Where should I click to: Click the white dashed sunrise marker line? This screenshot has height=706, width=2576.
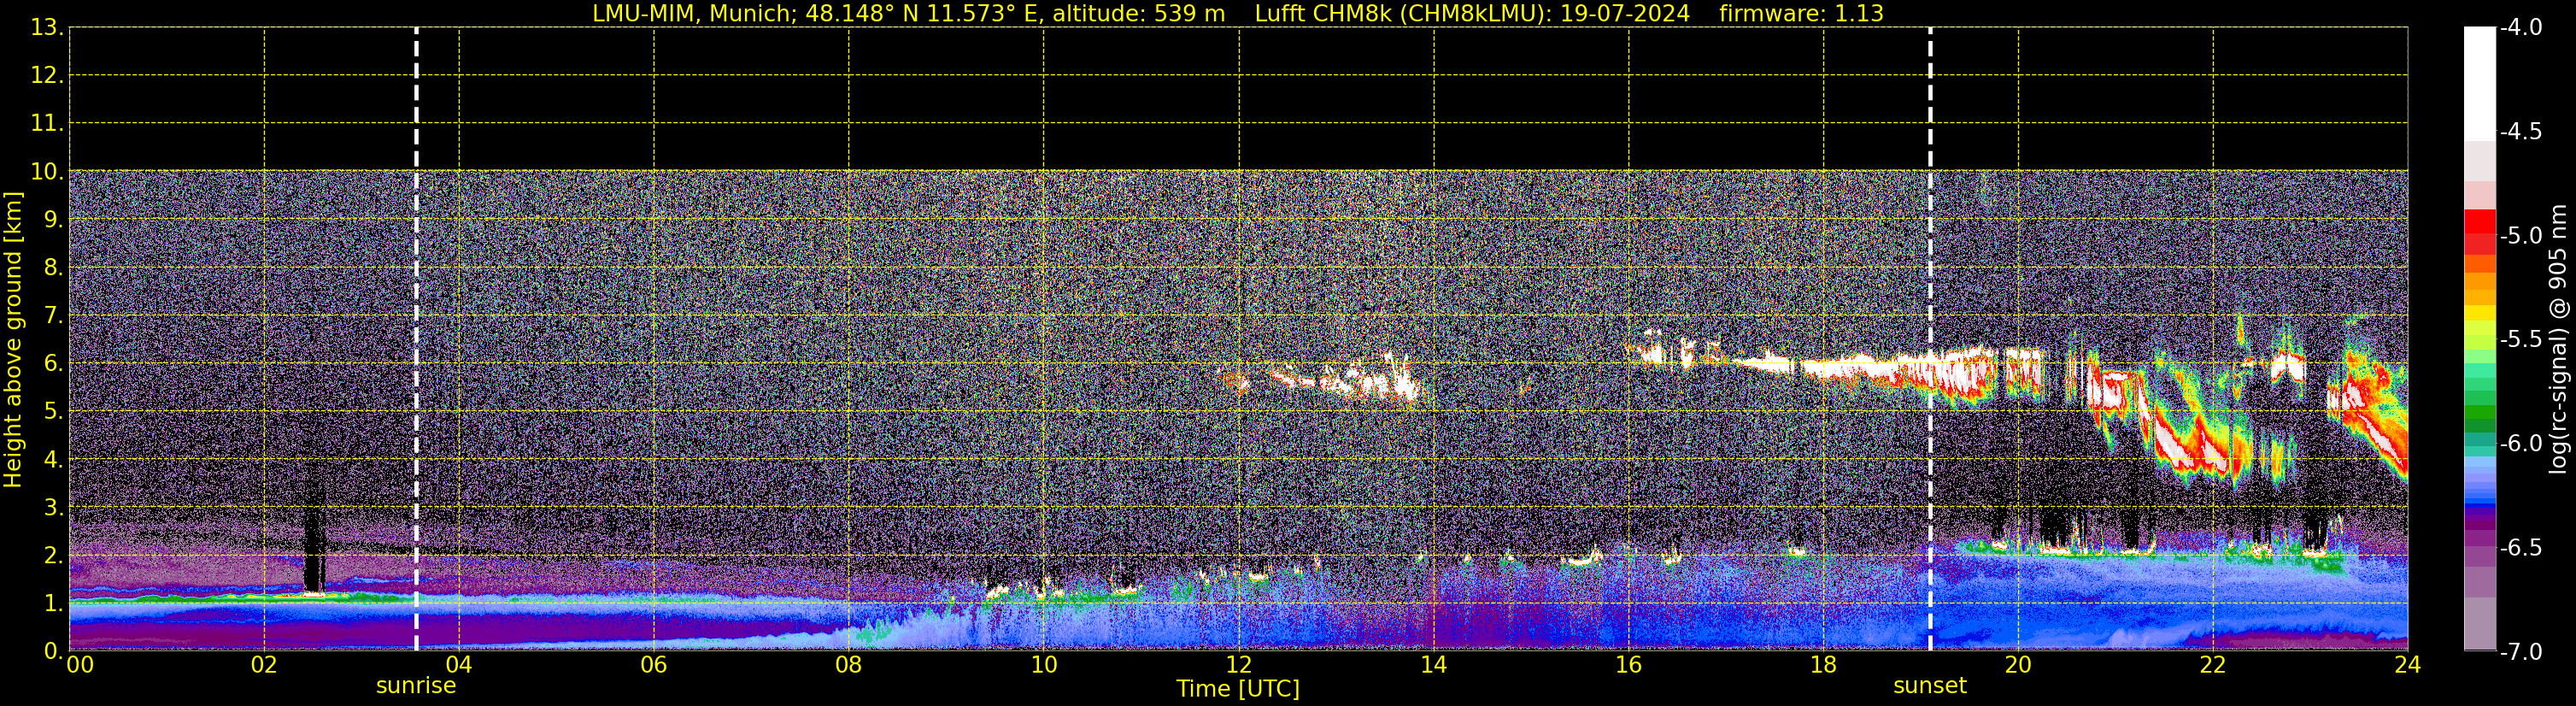point(416,339)
